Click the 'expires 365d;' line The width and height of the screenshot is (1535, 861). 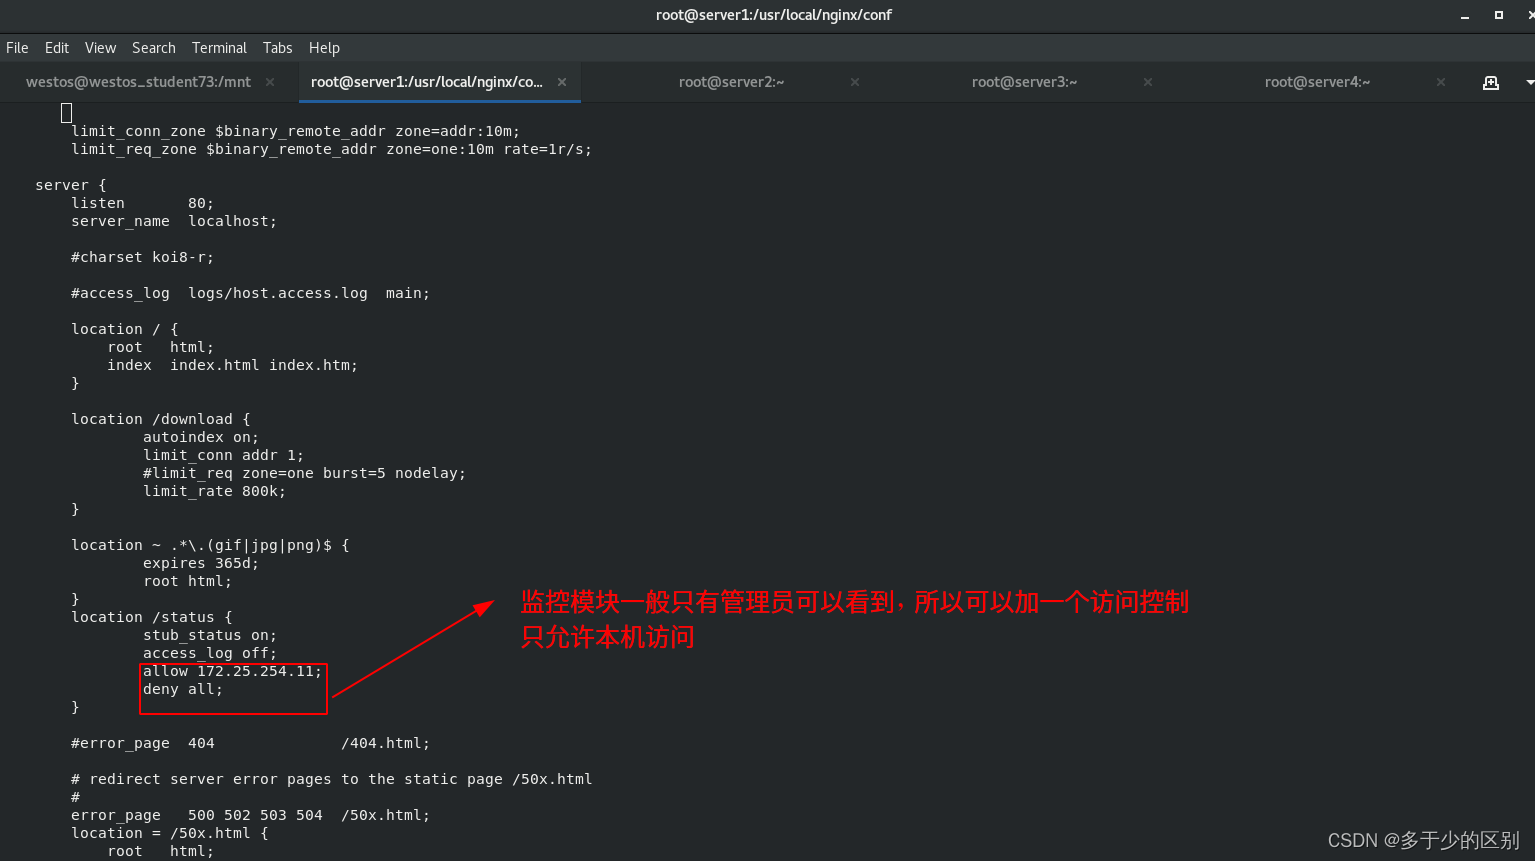click(x=201, y=563)
